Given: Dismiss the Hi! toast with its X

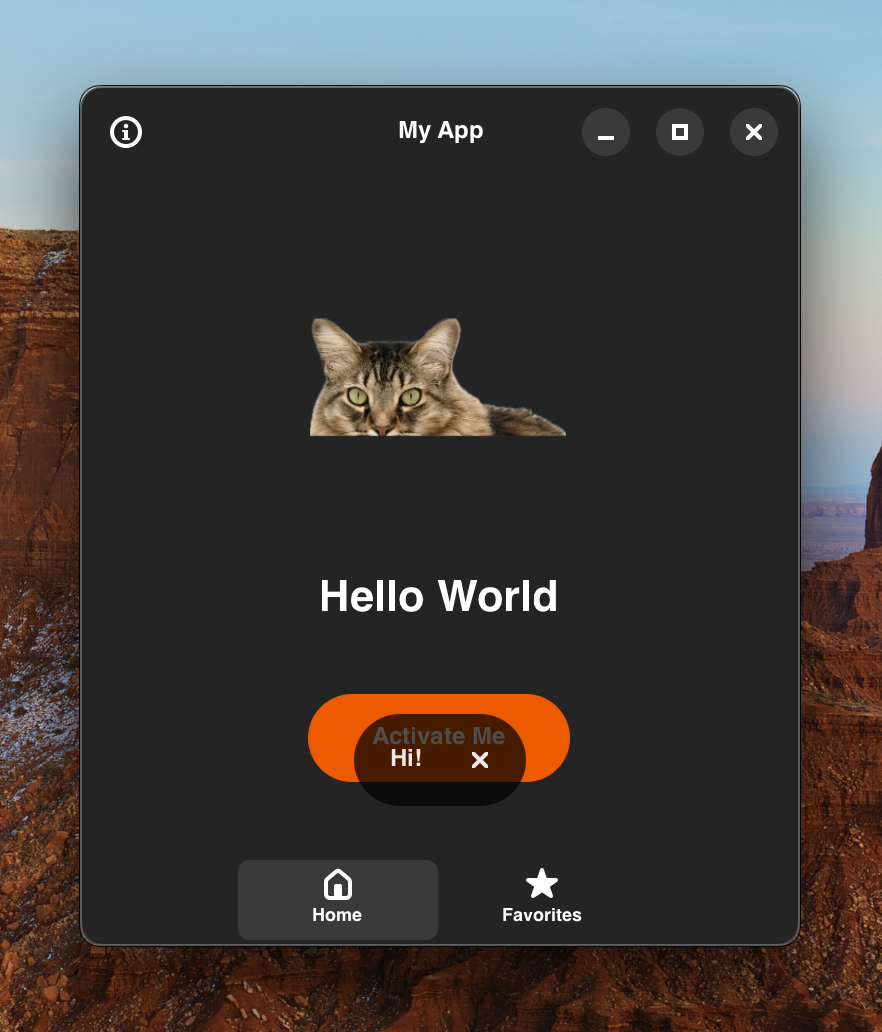Looking at the screenshot, I should tap(480, 760).
